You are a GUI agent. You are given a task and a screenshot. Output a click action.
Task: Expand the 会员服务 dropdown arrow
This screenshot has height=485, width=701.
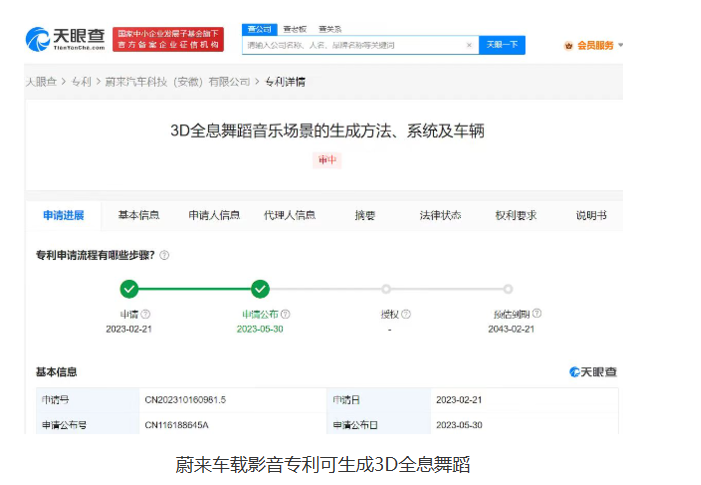click(621, 45)
